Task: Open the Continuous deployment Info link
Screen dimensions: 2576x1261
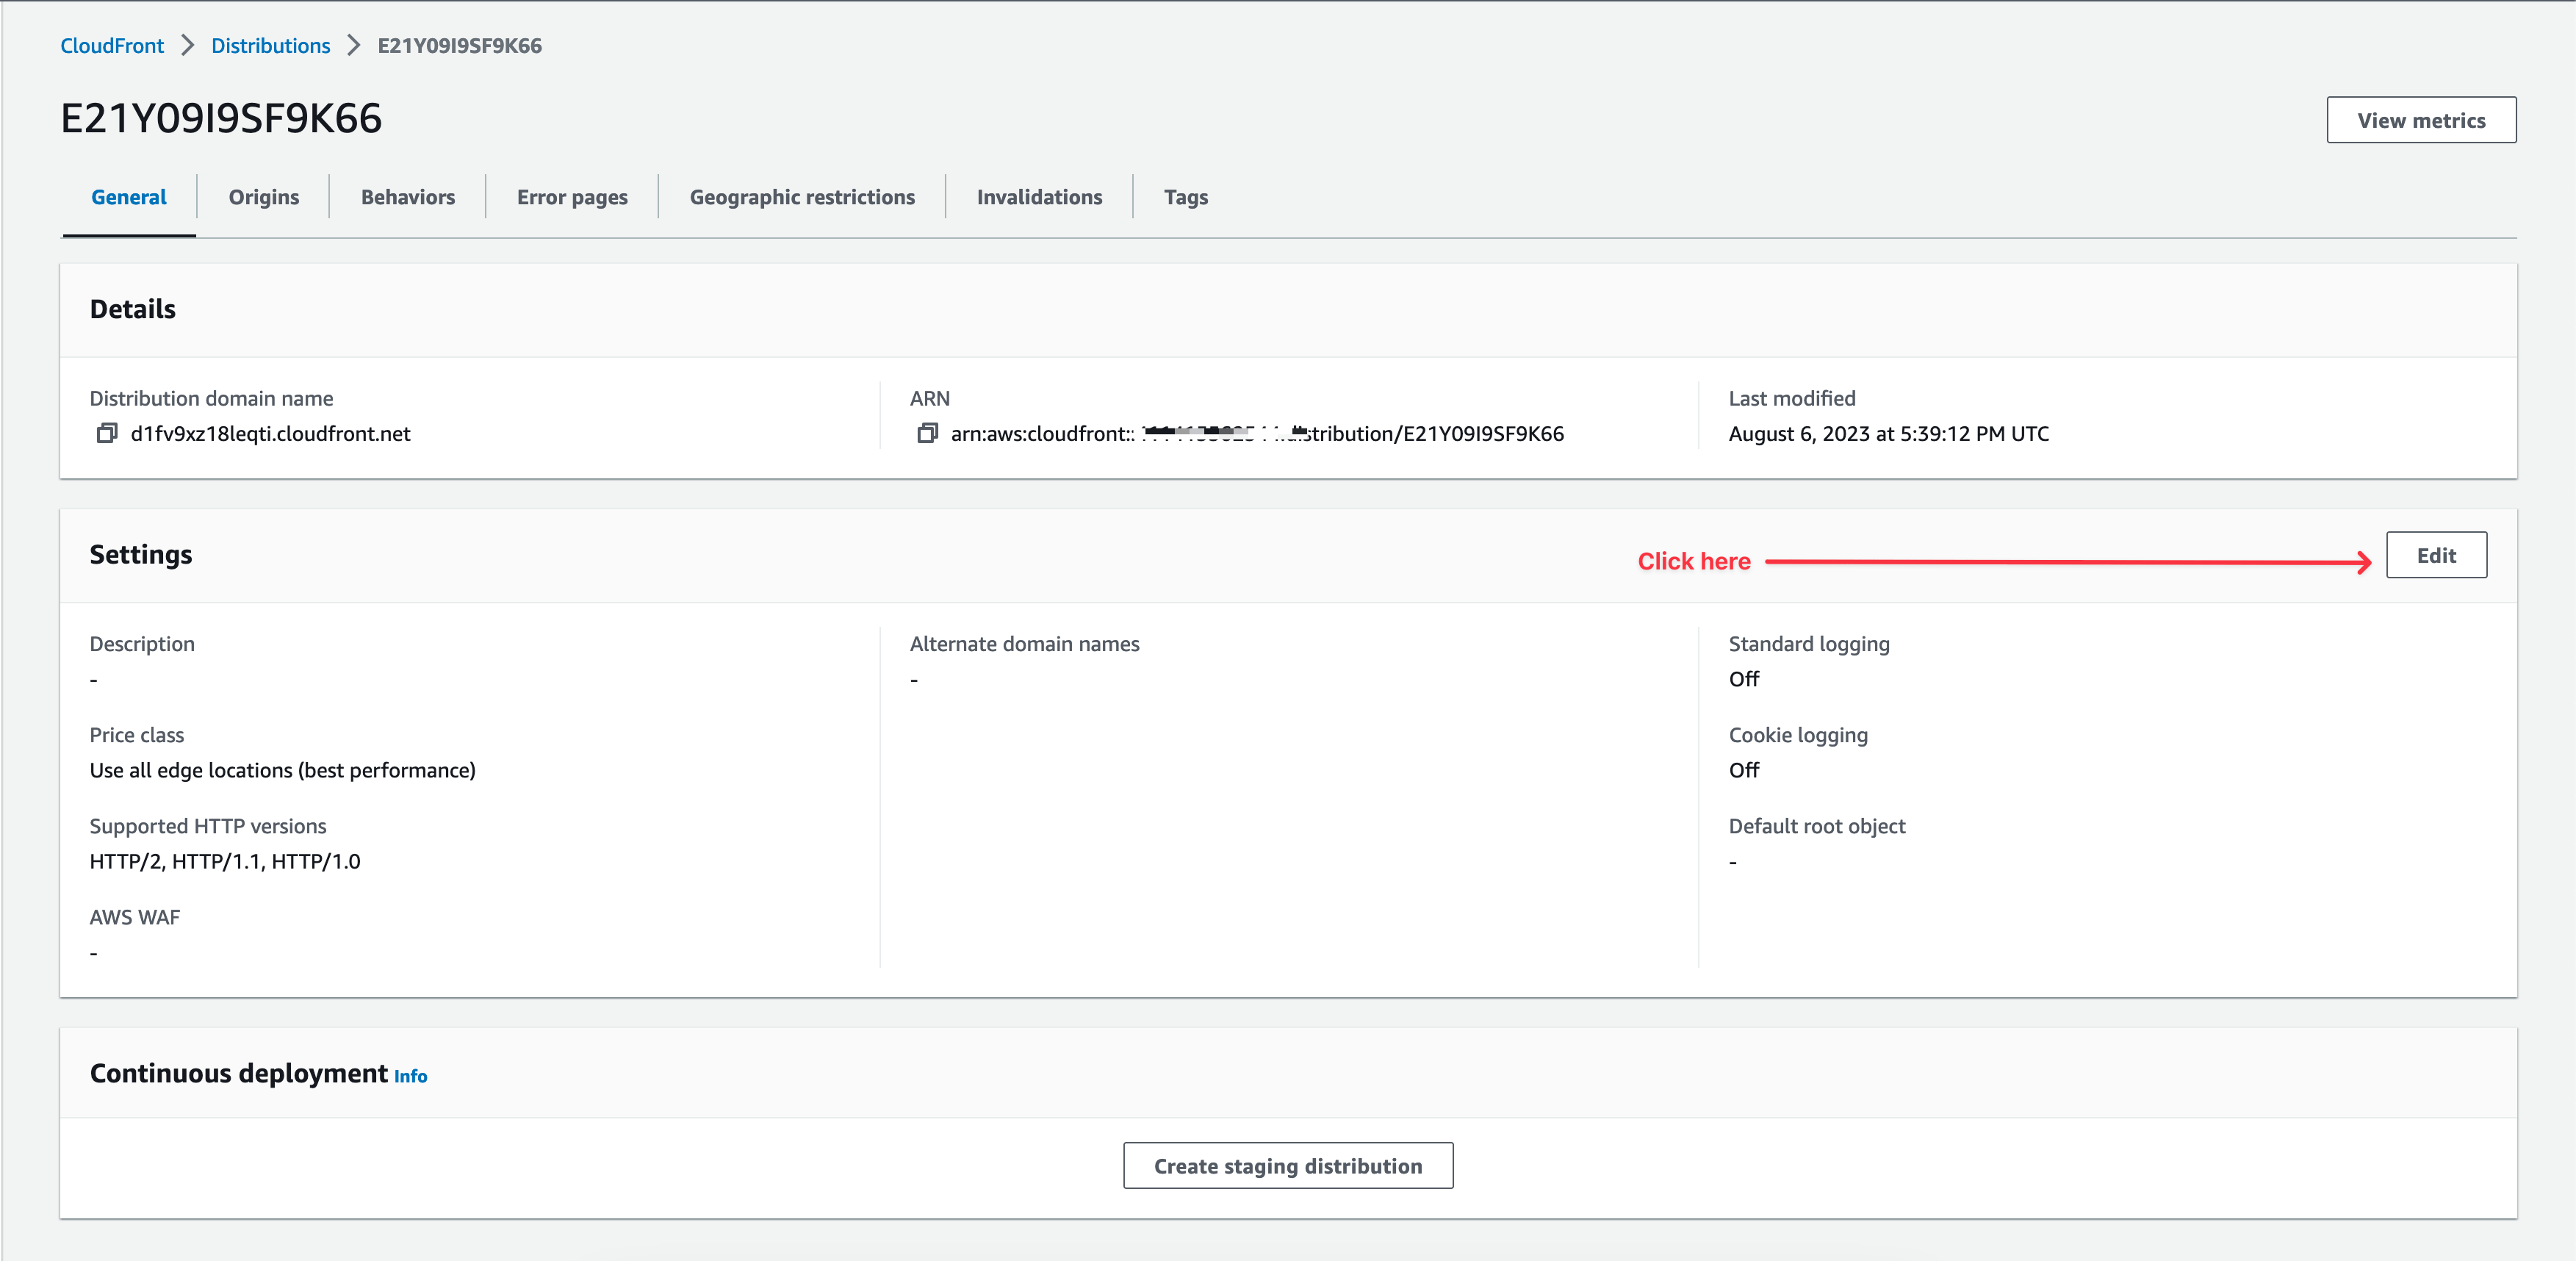Action: pos(410,1076)
